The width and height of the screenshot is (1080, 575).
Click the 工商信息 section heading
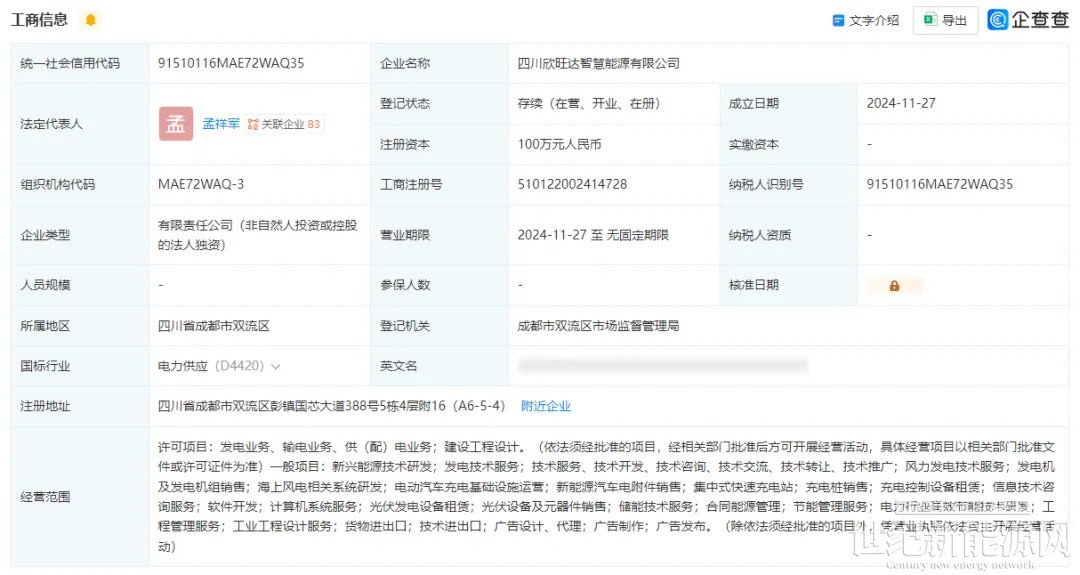[39, 20]
